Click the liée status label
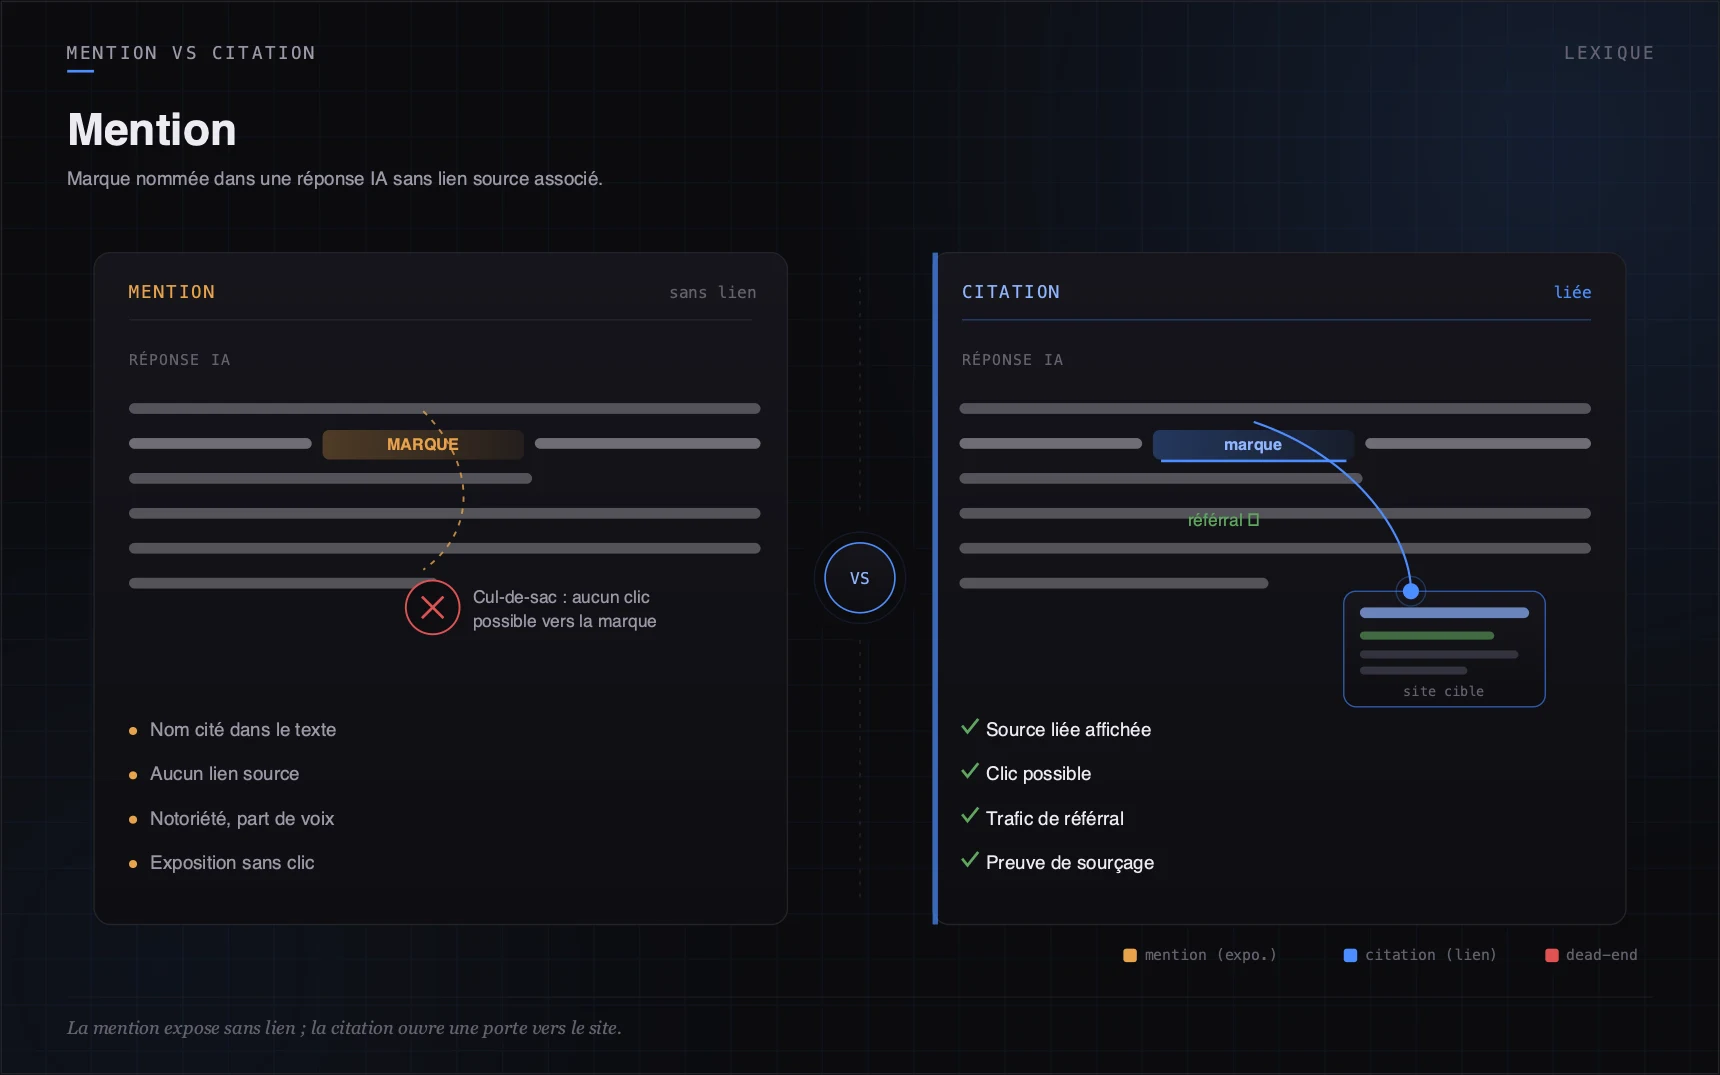Image resolution: width=1720 pixels, height=1075 pixels. [1572, 292]
